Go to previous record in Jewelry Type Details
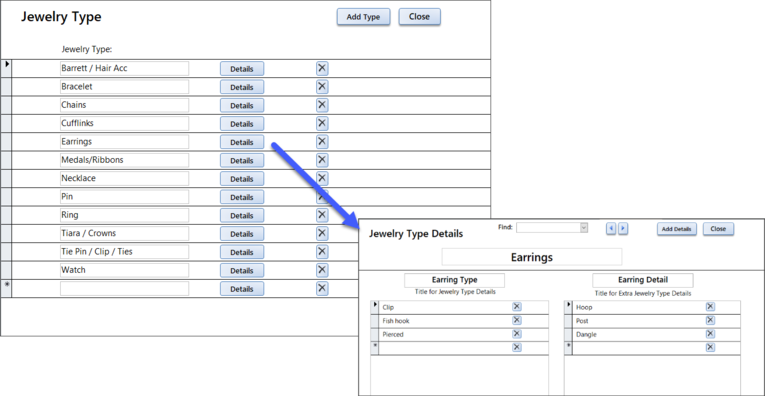The width and height of the screenshot is (765, 396). [x=611, y=229]
